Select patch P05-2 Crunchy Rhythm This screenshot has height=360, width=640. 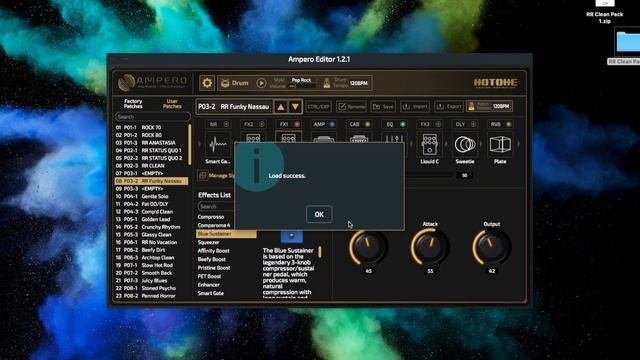pos(151,227)
